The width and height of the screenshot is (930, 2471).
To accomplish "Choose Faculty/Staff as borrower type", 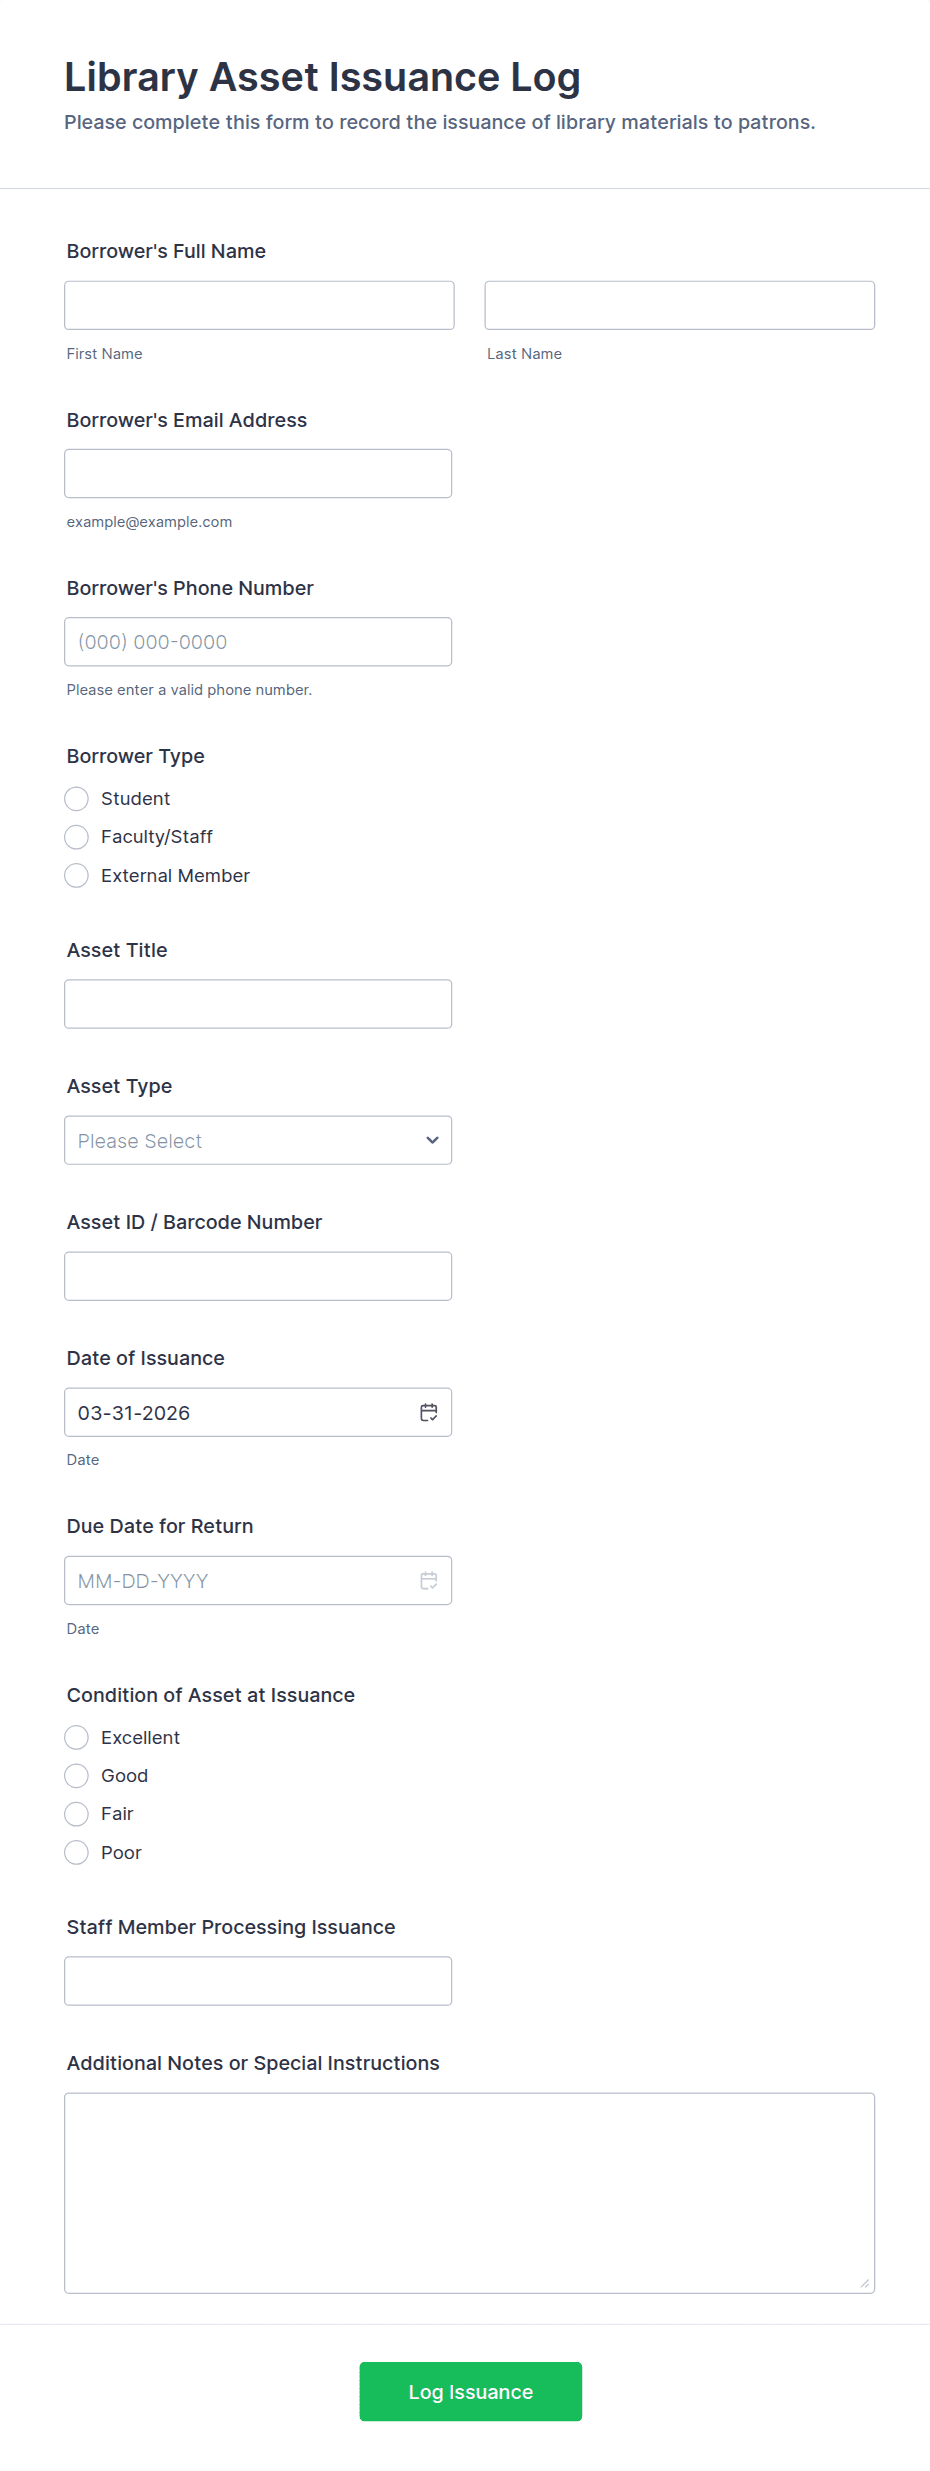I will pyautogui.click(x=77, y=836).
